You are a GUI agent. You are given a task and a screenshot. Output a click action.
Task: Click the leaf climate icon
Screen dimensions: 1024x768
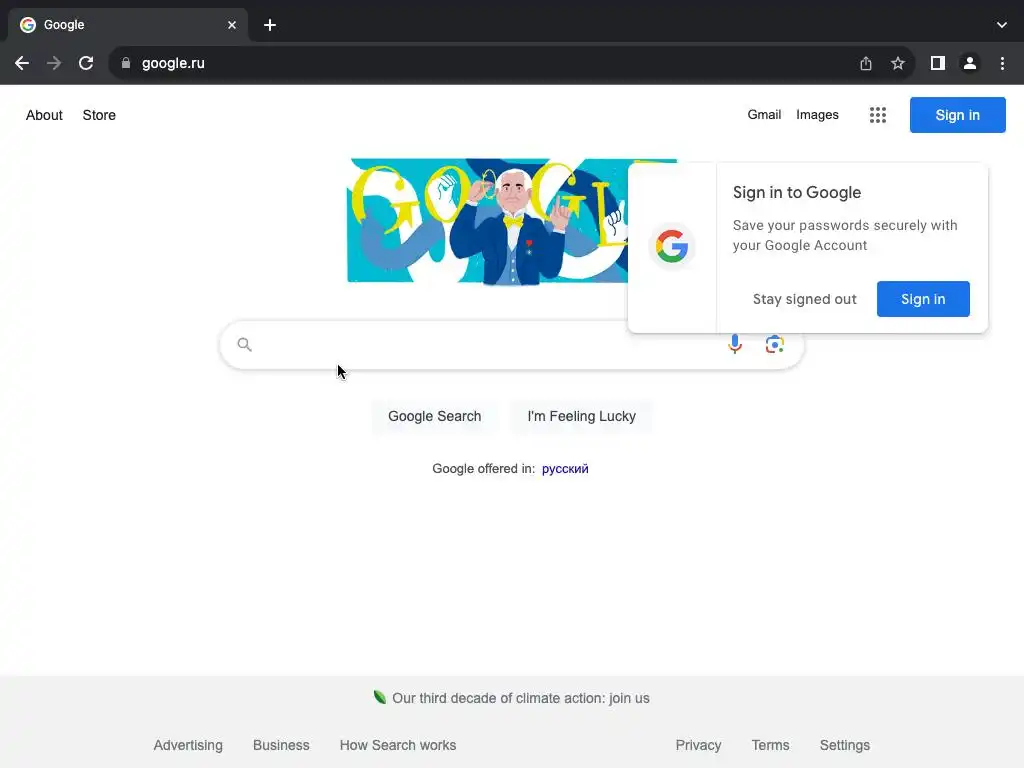pyautogui.click(x=379, y=697)
